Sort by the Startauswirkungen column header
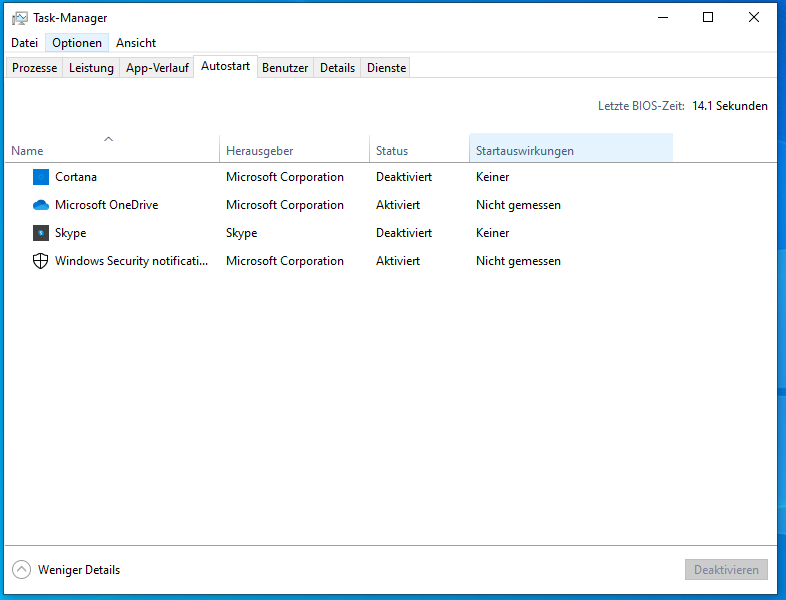The image size is (786, 600). (x=571, y=148)
